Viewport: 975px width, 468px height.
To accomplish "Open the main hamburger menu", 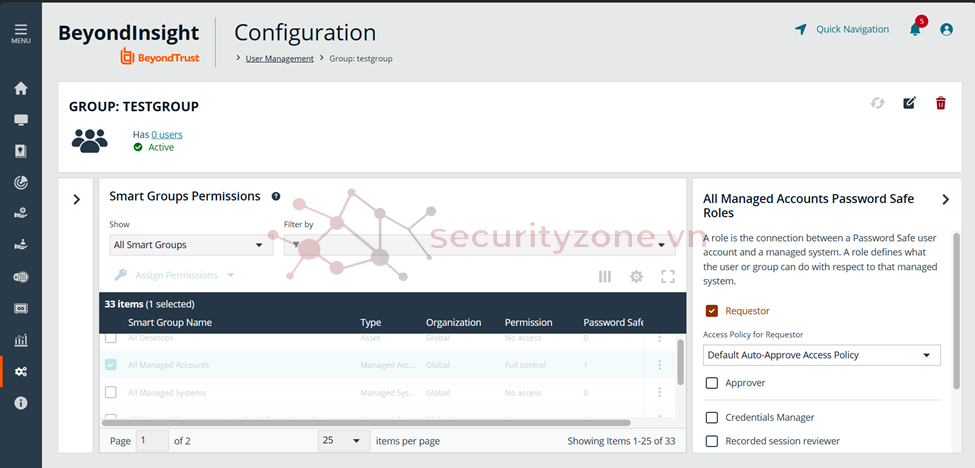I will [20, 32].
